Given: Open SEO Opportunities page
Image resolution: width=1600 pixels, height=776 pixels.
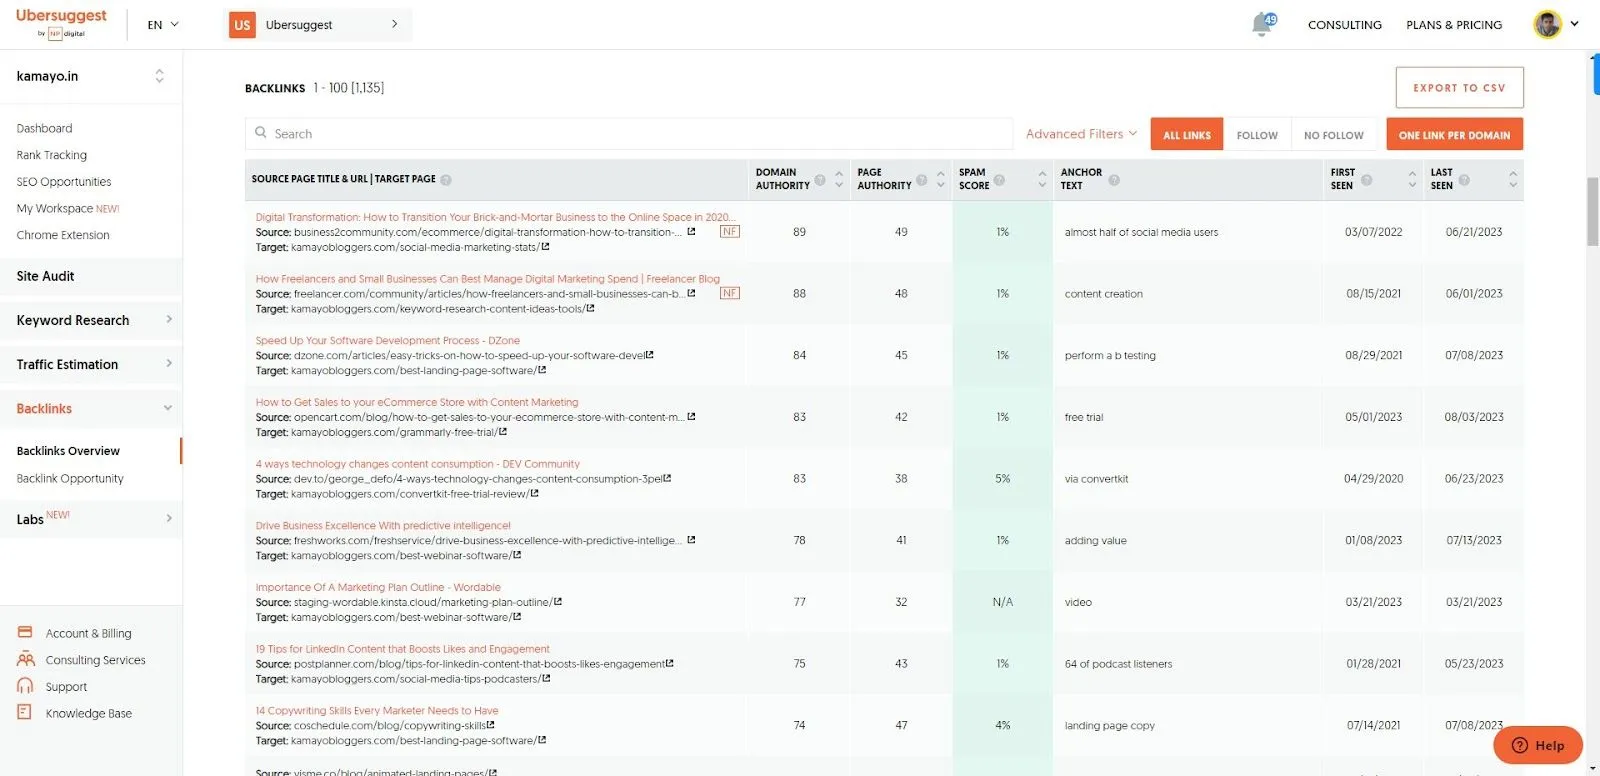Looking at the screenshot, I should click(64, 182).
